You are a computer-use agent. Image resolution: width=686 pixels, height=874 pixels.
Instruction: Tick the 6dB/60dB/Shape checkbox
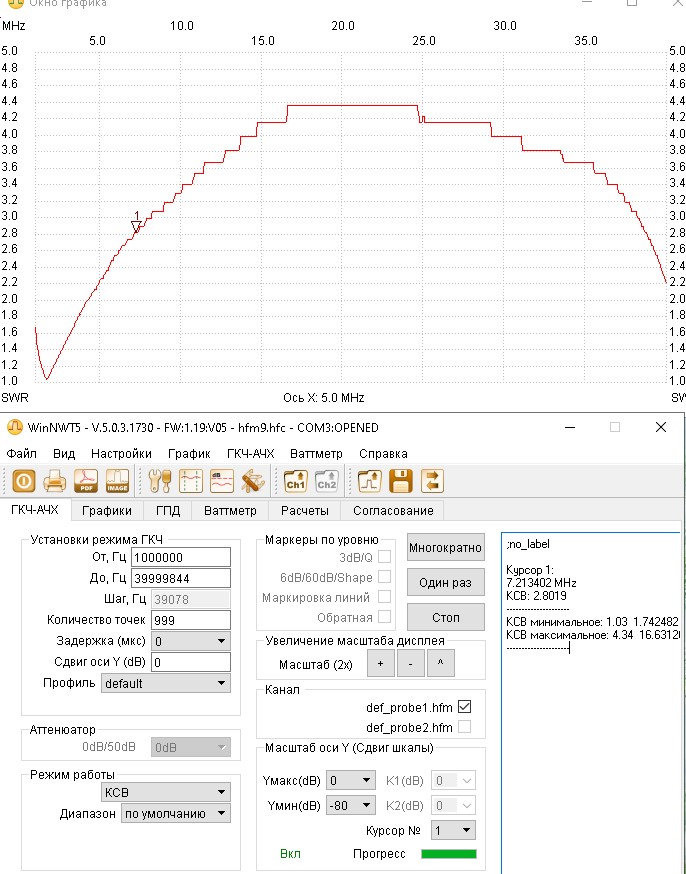click(384, 577)
